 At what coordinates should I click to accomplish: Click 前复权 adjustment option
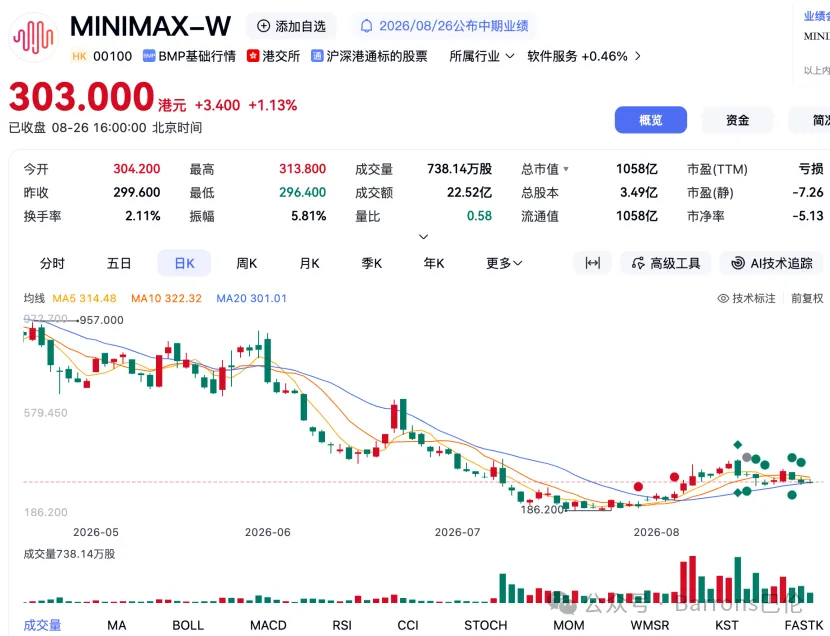click(807, 298)
